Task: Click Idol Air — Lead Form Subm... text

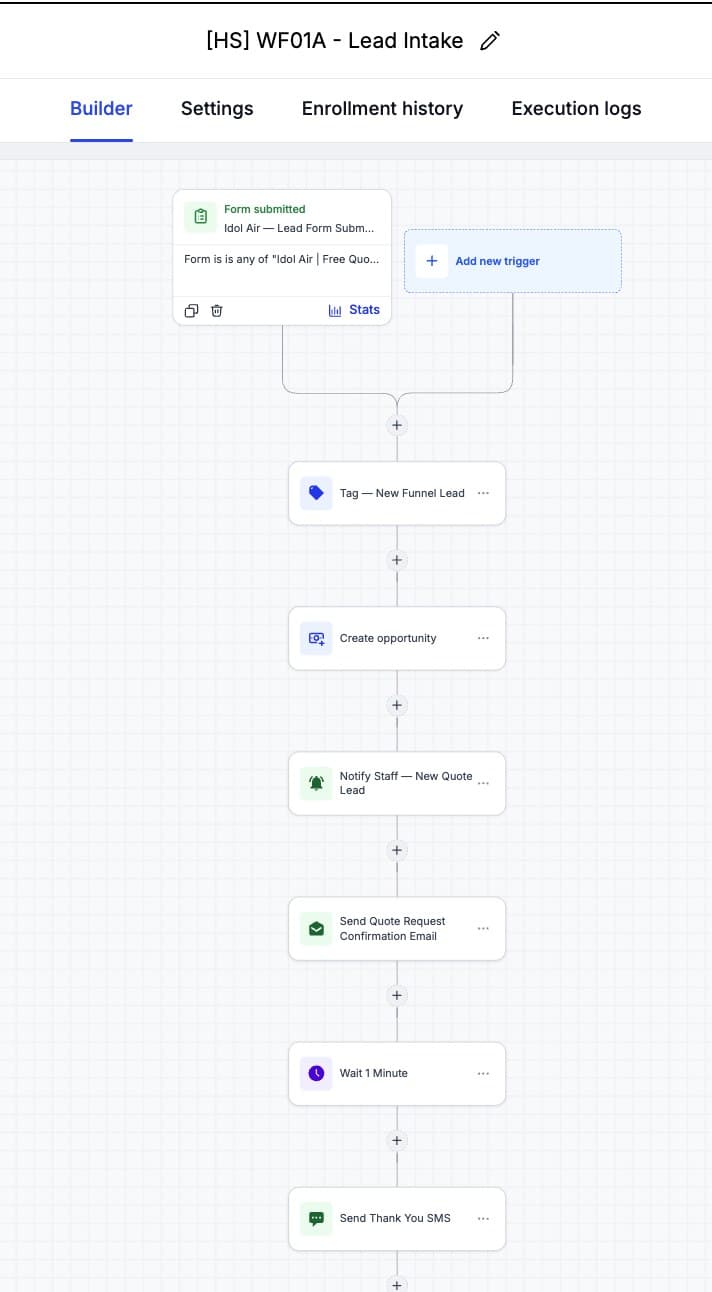Action: pyautogui.click(x=300, y=228)
